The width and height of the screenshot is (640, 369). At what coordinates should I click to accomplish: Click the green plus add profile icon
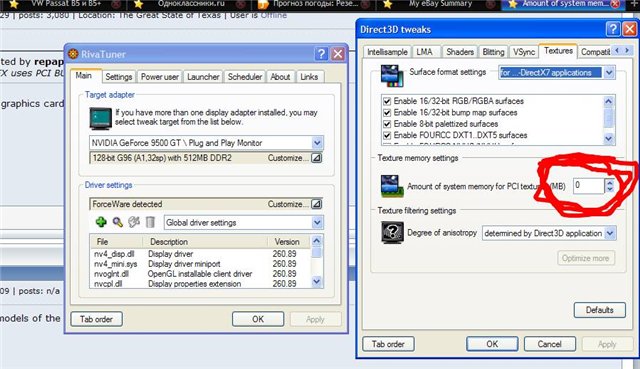click(101, 222)
